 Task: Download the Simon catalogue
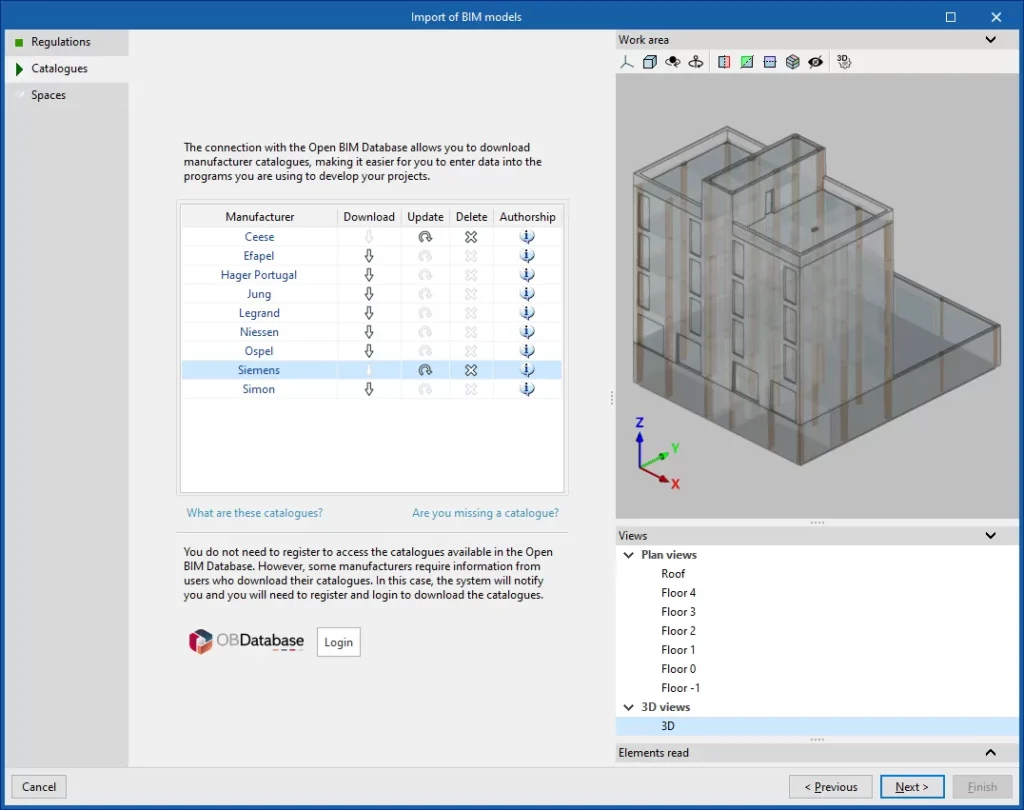click(369, 389)
